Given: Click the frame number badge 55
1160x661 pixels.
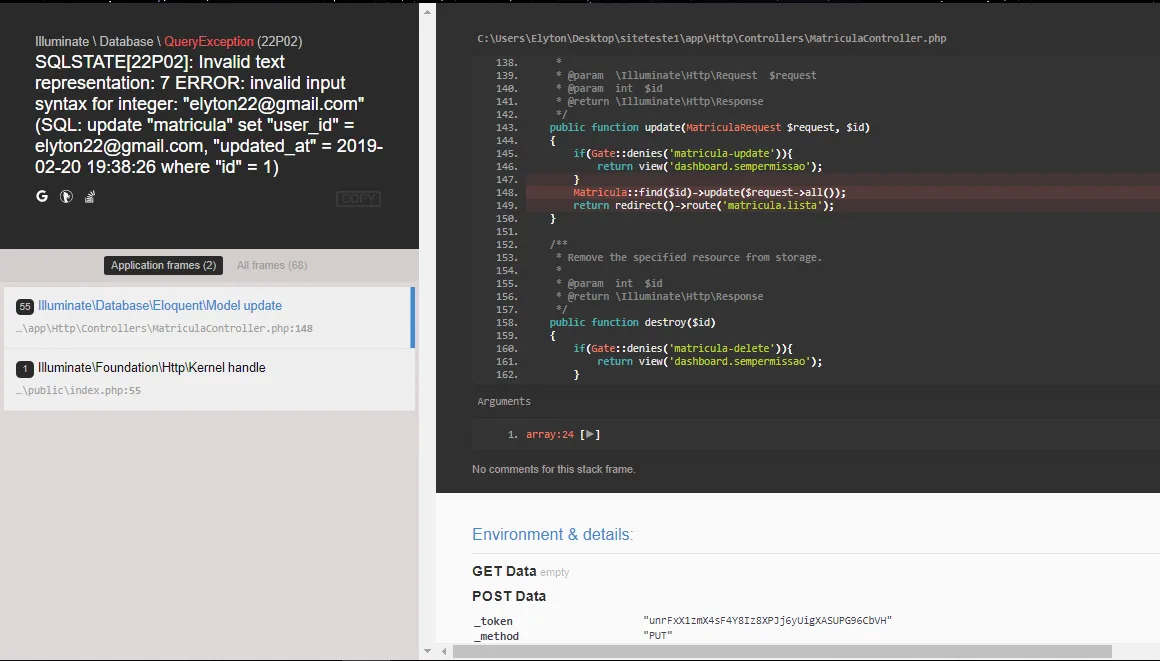Looking at the screenshot, I should point(25,305).
